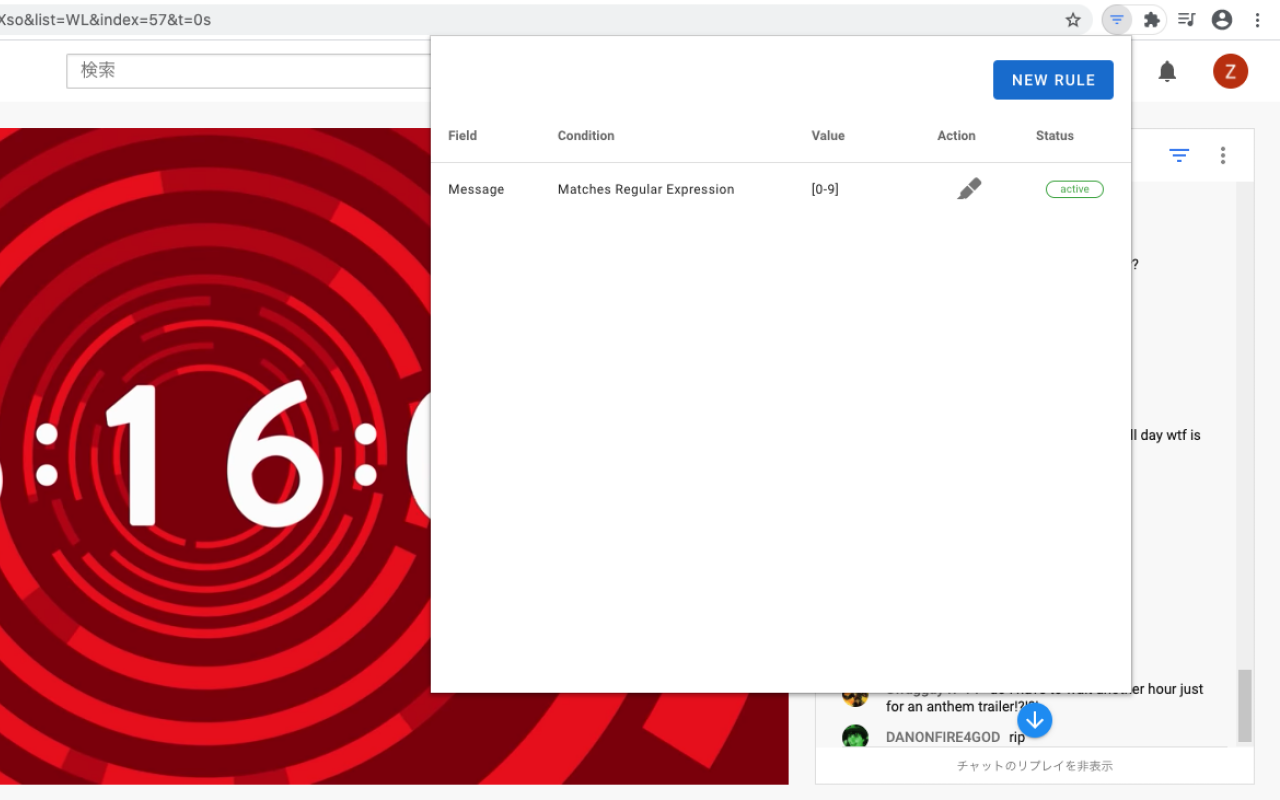The image size is (1280, 800).
Task: Open the chat panel three-dot options
Action: tap(1222, 155)
